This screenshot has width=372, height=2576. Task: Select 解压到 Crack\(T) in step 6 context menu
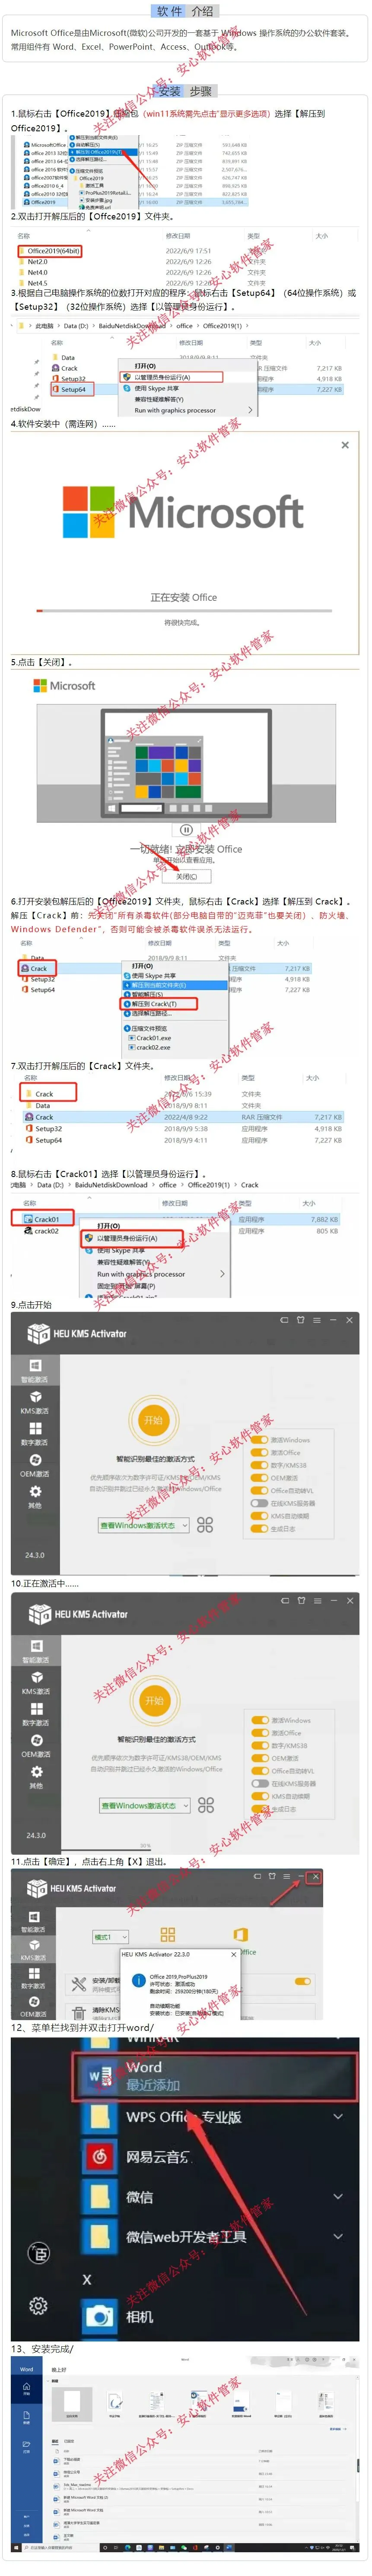click(x=159, y=1003)
